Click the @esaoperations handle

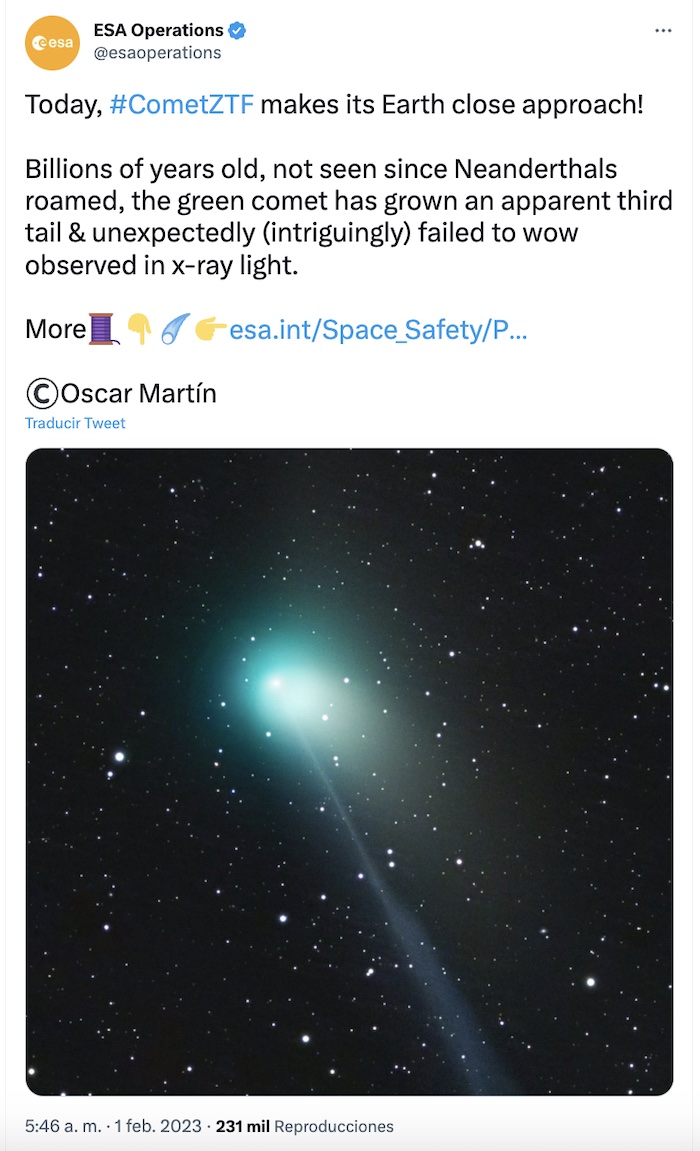[x=157, y=53]
